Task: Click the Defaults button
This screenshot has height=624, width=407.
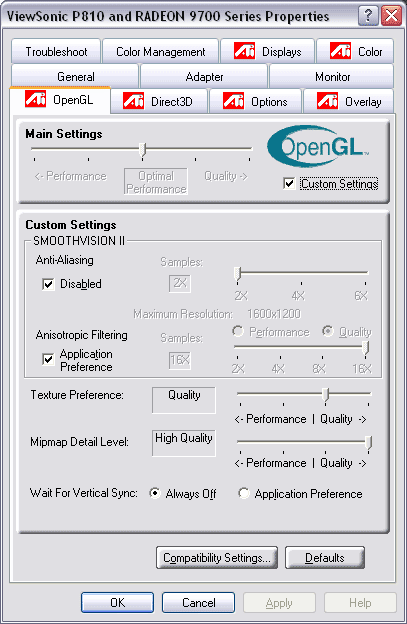Action: tap(325, 558)
